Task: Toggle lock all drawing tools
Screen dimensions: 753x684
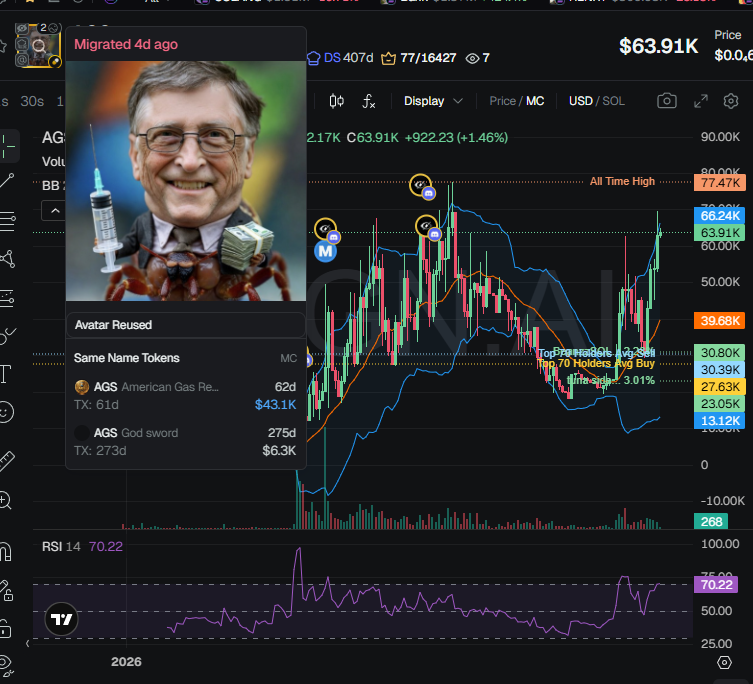Action: point(5,628)
